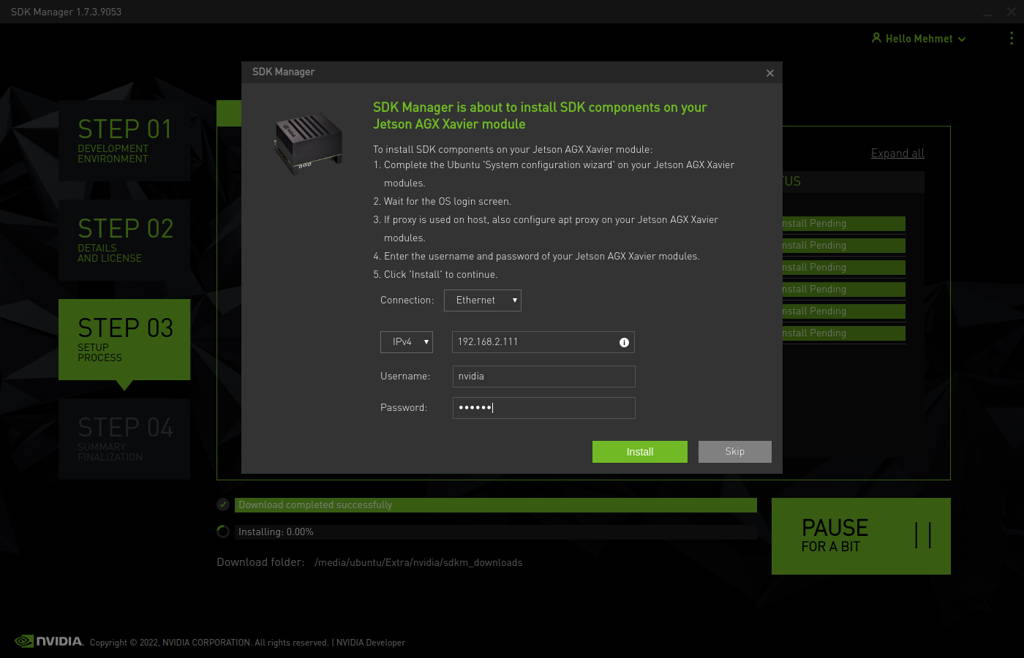Expand the Hello Mehmet account menu

point(919,39)
